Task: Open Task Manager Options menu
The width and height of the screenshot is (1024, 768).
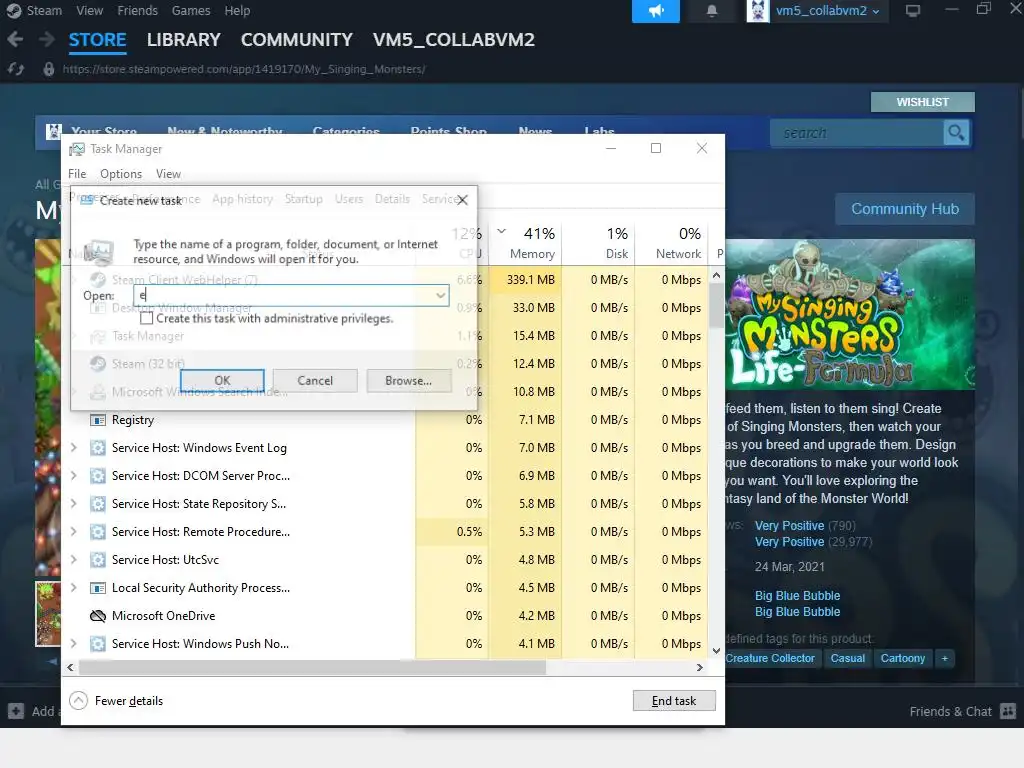Action: coord(121,174)
